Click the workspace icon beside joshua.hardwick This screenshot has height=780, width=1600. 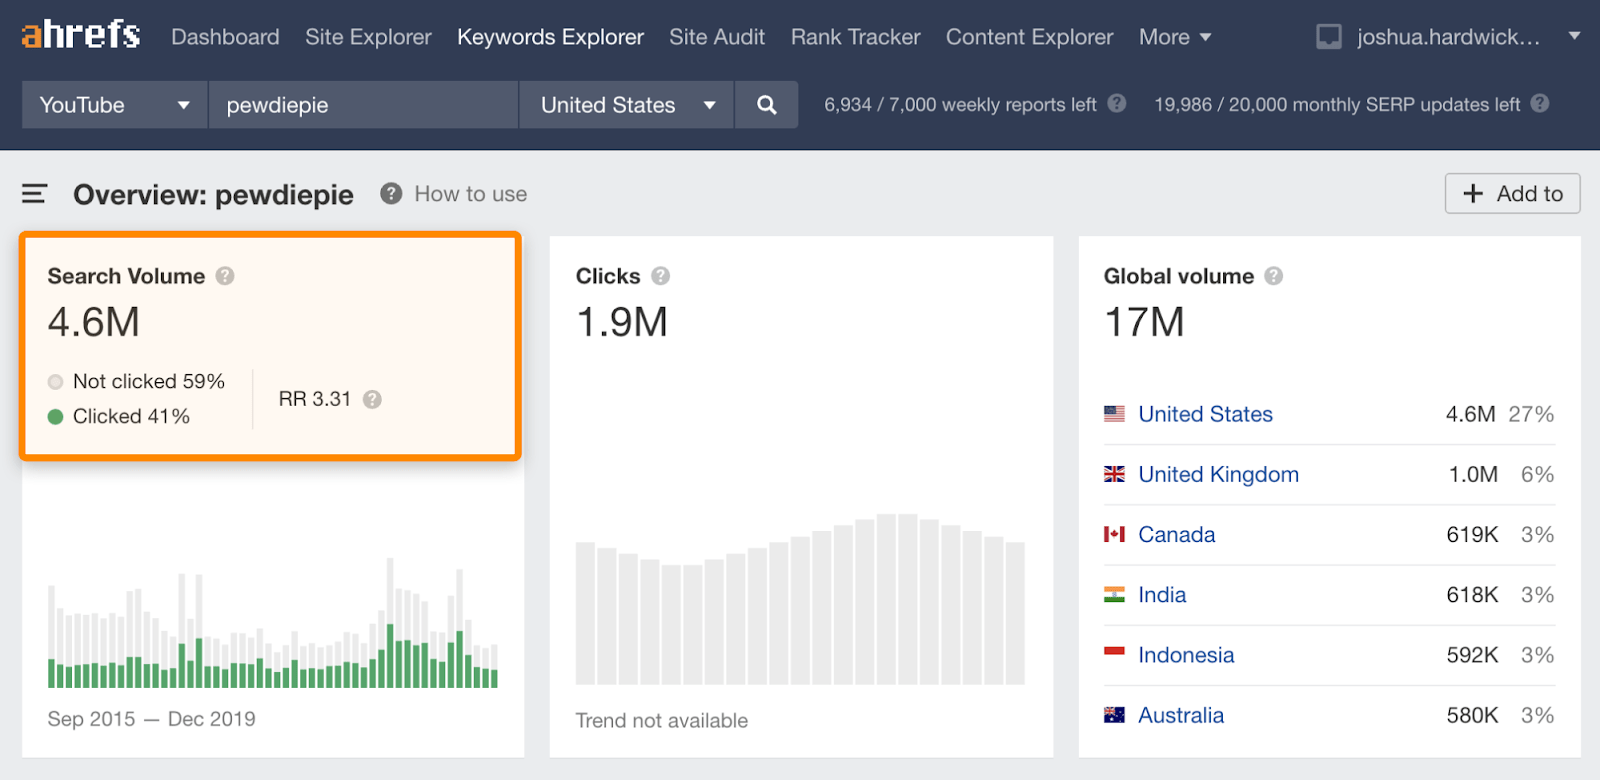coord(1328,37)
